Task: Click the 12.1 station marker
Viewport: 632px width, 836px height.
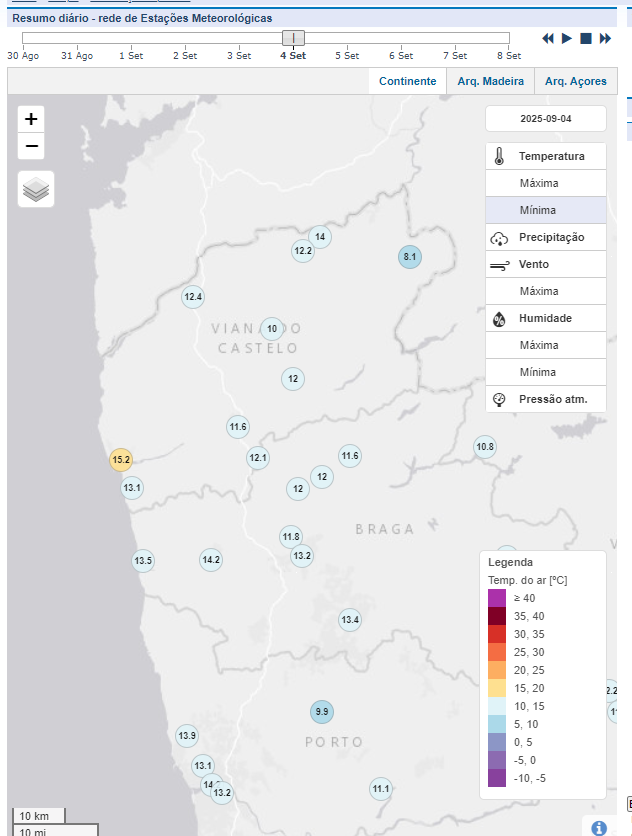Action: point(258,458)
